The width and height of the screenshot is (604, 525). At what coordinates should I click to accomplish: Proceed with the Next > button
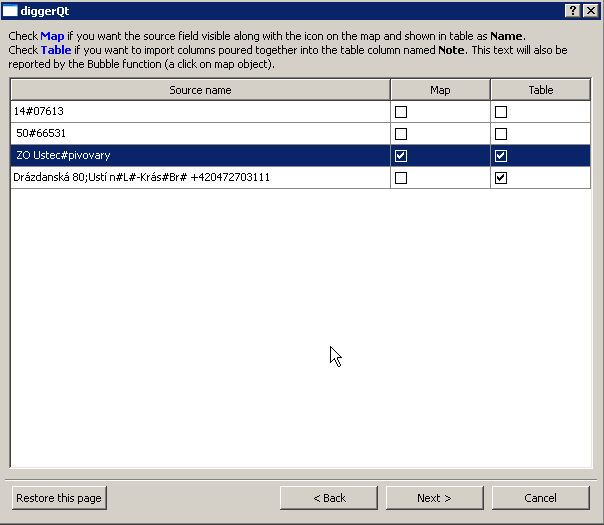coord(434,498)
